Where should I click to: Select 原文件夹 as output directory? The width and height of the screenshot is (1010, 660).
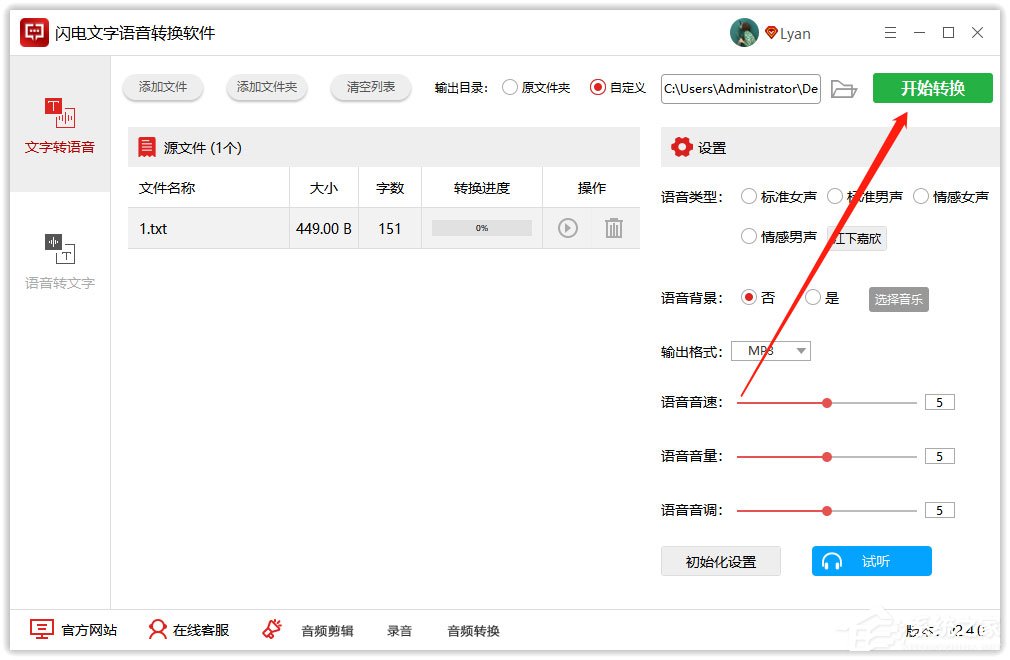tap(510, 88)
